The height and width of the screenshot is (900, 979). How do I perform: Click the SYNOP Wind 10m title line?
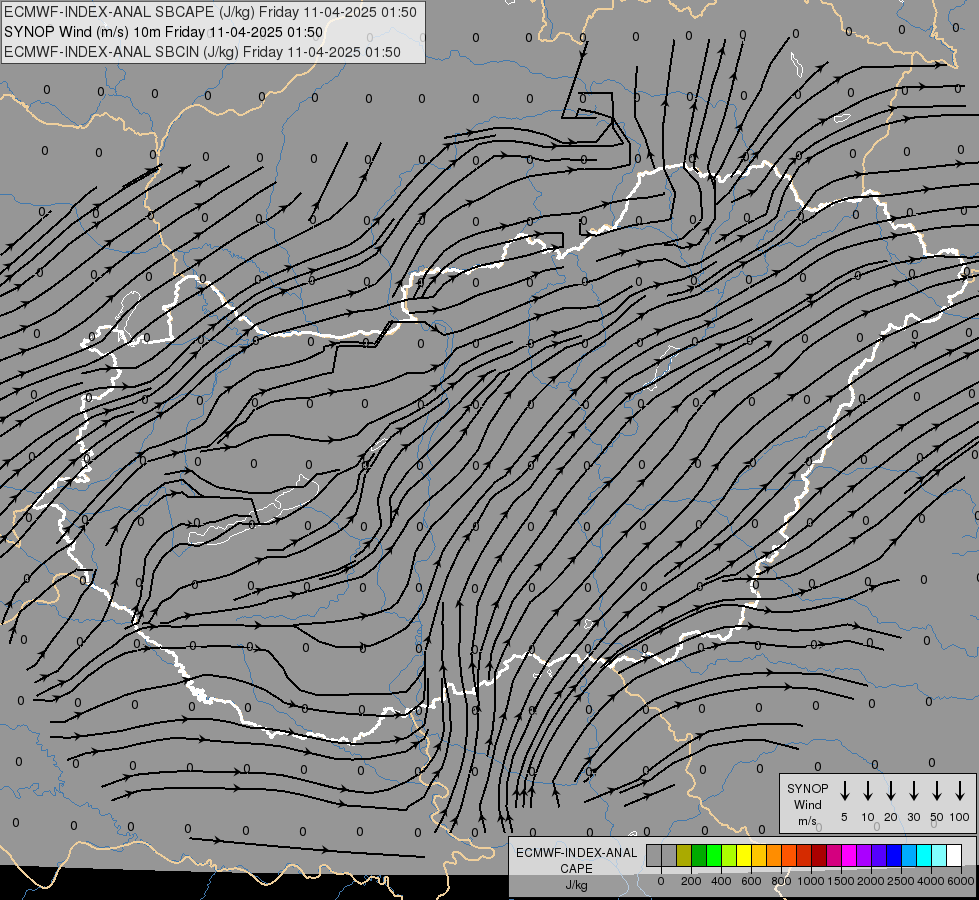coord(163,32)
